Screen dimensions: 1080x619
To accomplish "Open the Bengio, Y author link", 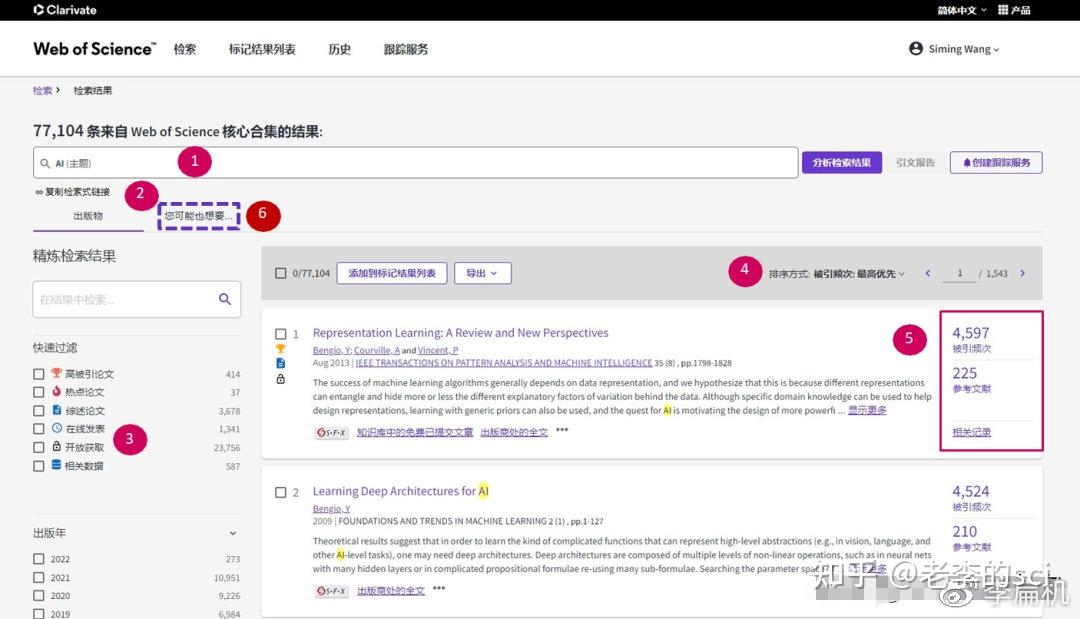I will pyautogui.click(x=333, y=350).
